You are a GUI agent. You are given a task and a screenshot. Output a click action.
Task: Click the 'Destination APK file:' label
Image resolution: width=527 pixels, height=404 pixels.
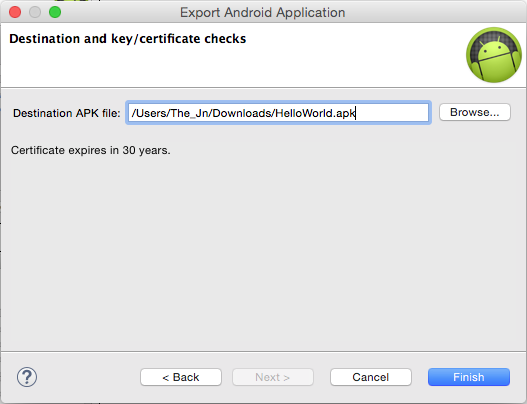(x=67, y=113)
